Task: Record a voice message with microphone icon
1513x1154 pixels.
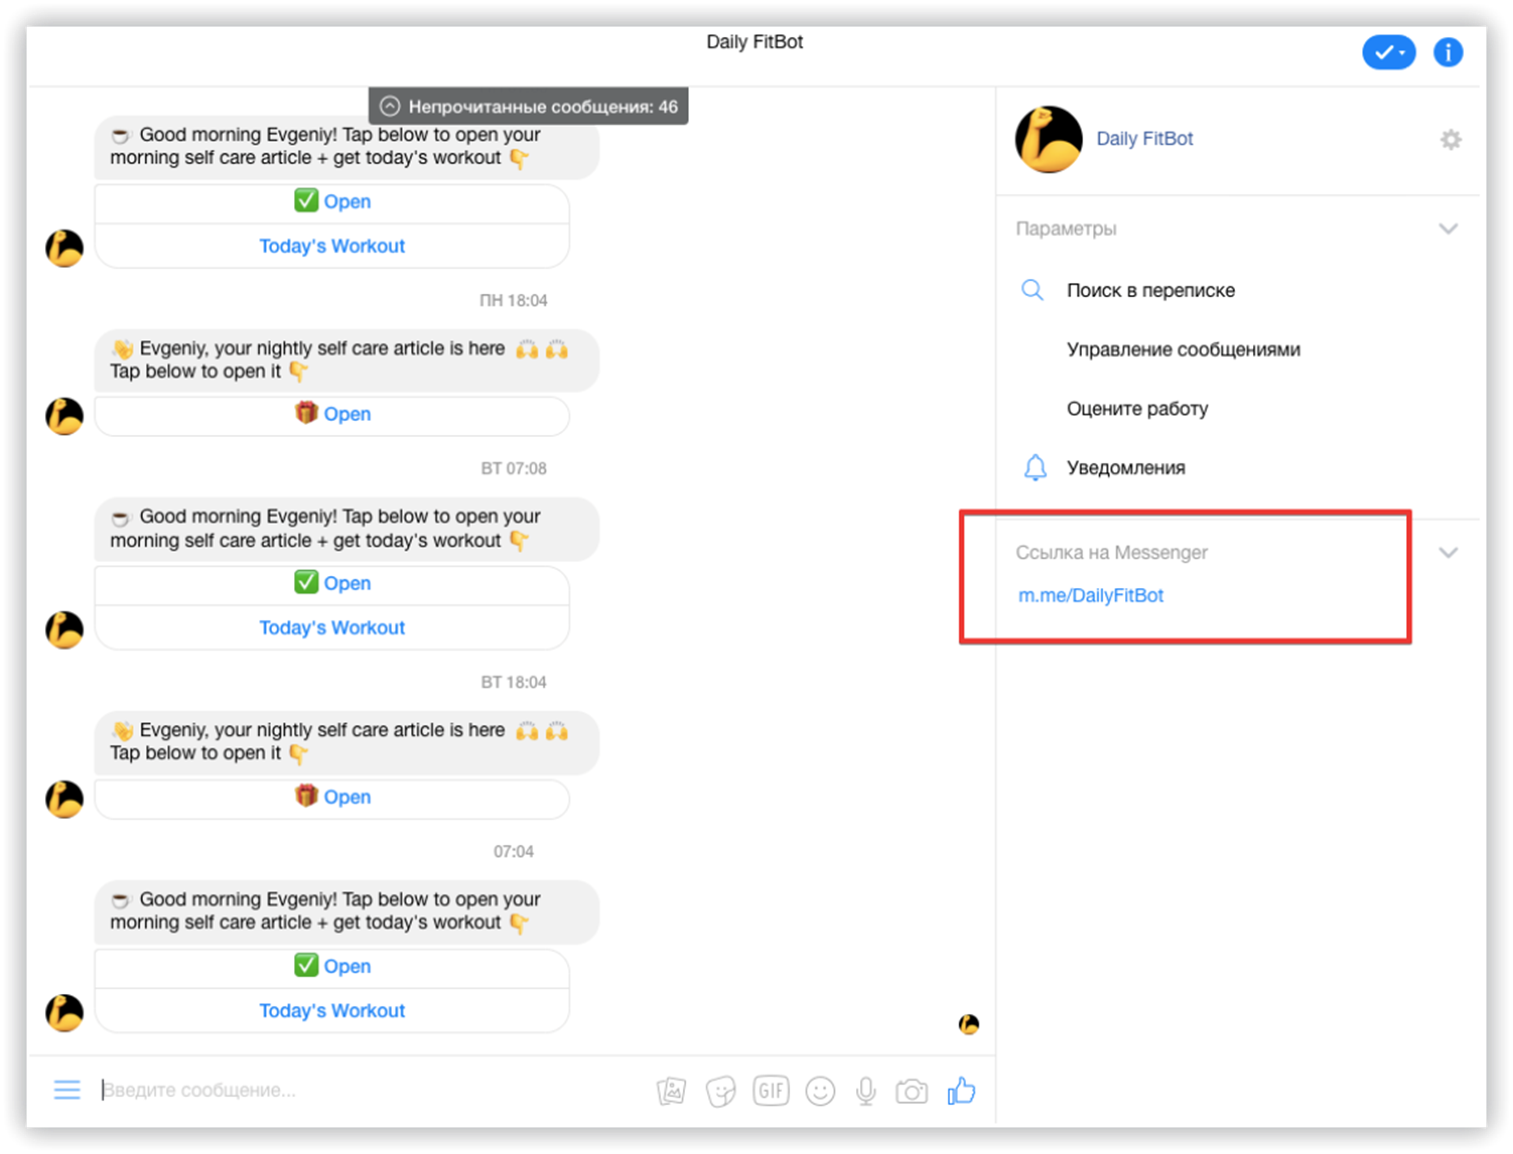Action: click(866, 1091)
